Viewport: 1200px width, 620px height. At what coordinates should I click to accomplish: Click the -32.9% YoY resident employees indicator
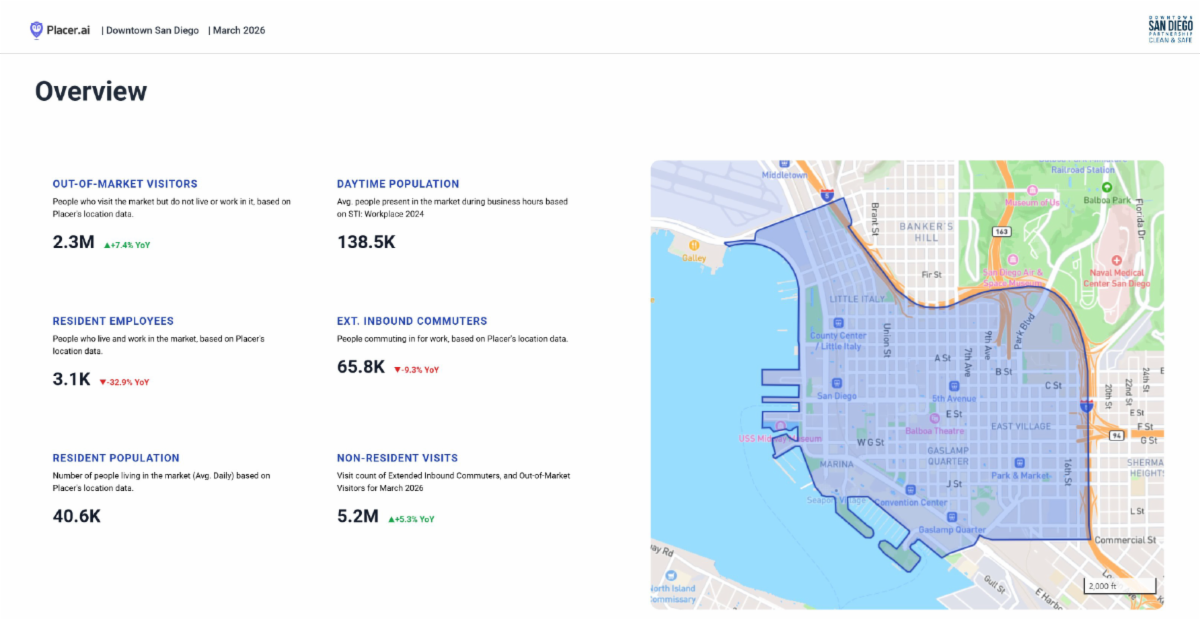tap(124, 382)
